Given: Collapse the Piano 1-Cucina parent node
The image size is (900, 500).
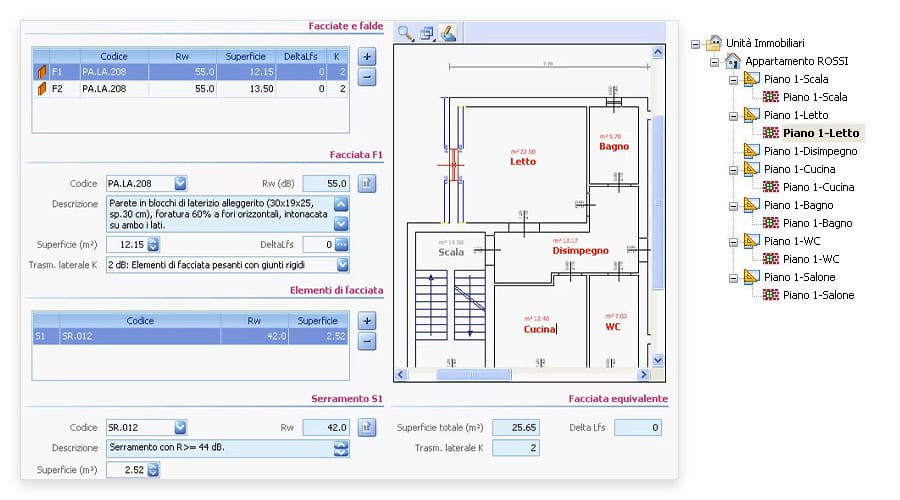Looking at the screenshot, I should (734, 170).
